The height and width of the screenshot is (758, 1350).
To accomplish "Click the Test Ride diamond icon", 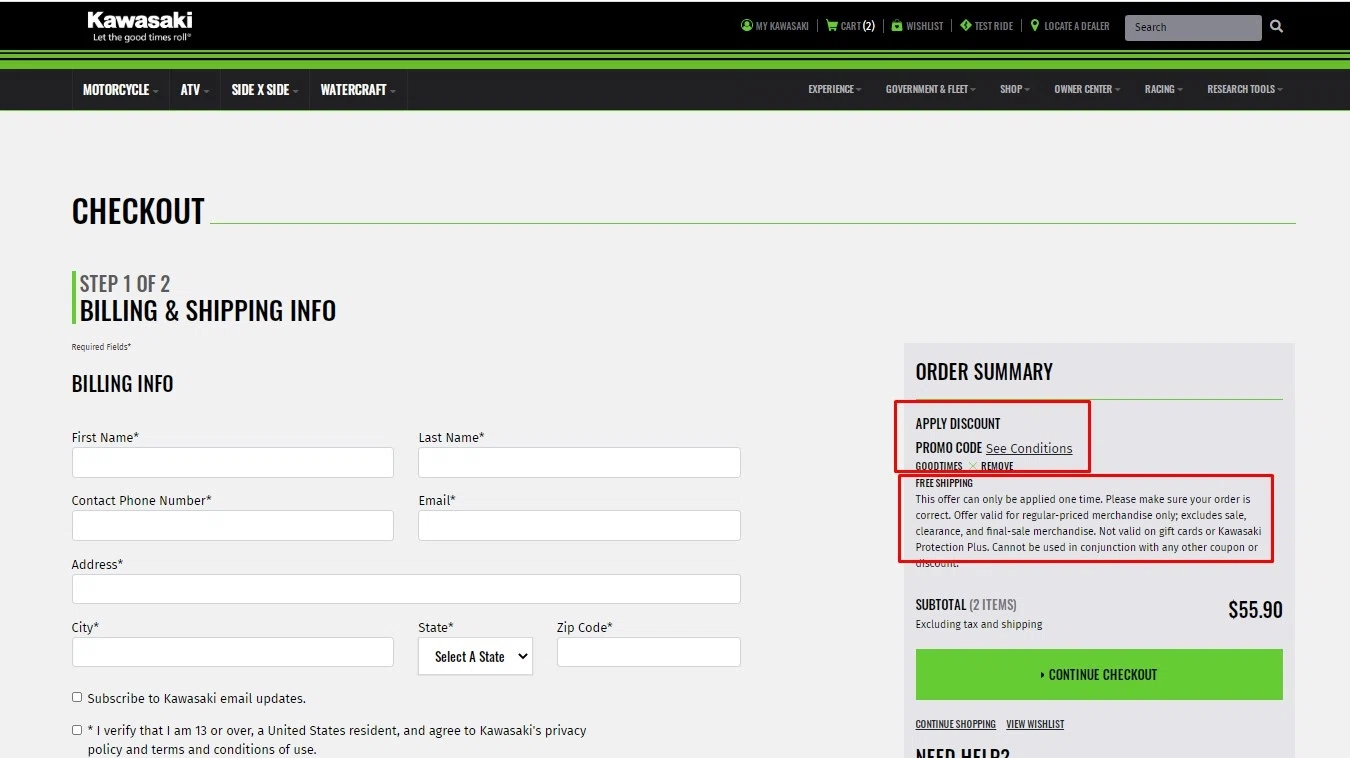I will click(965, 26).
